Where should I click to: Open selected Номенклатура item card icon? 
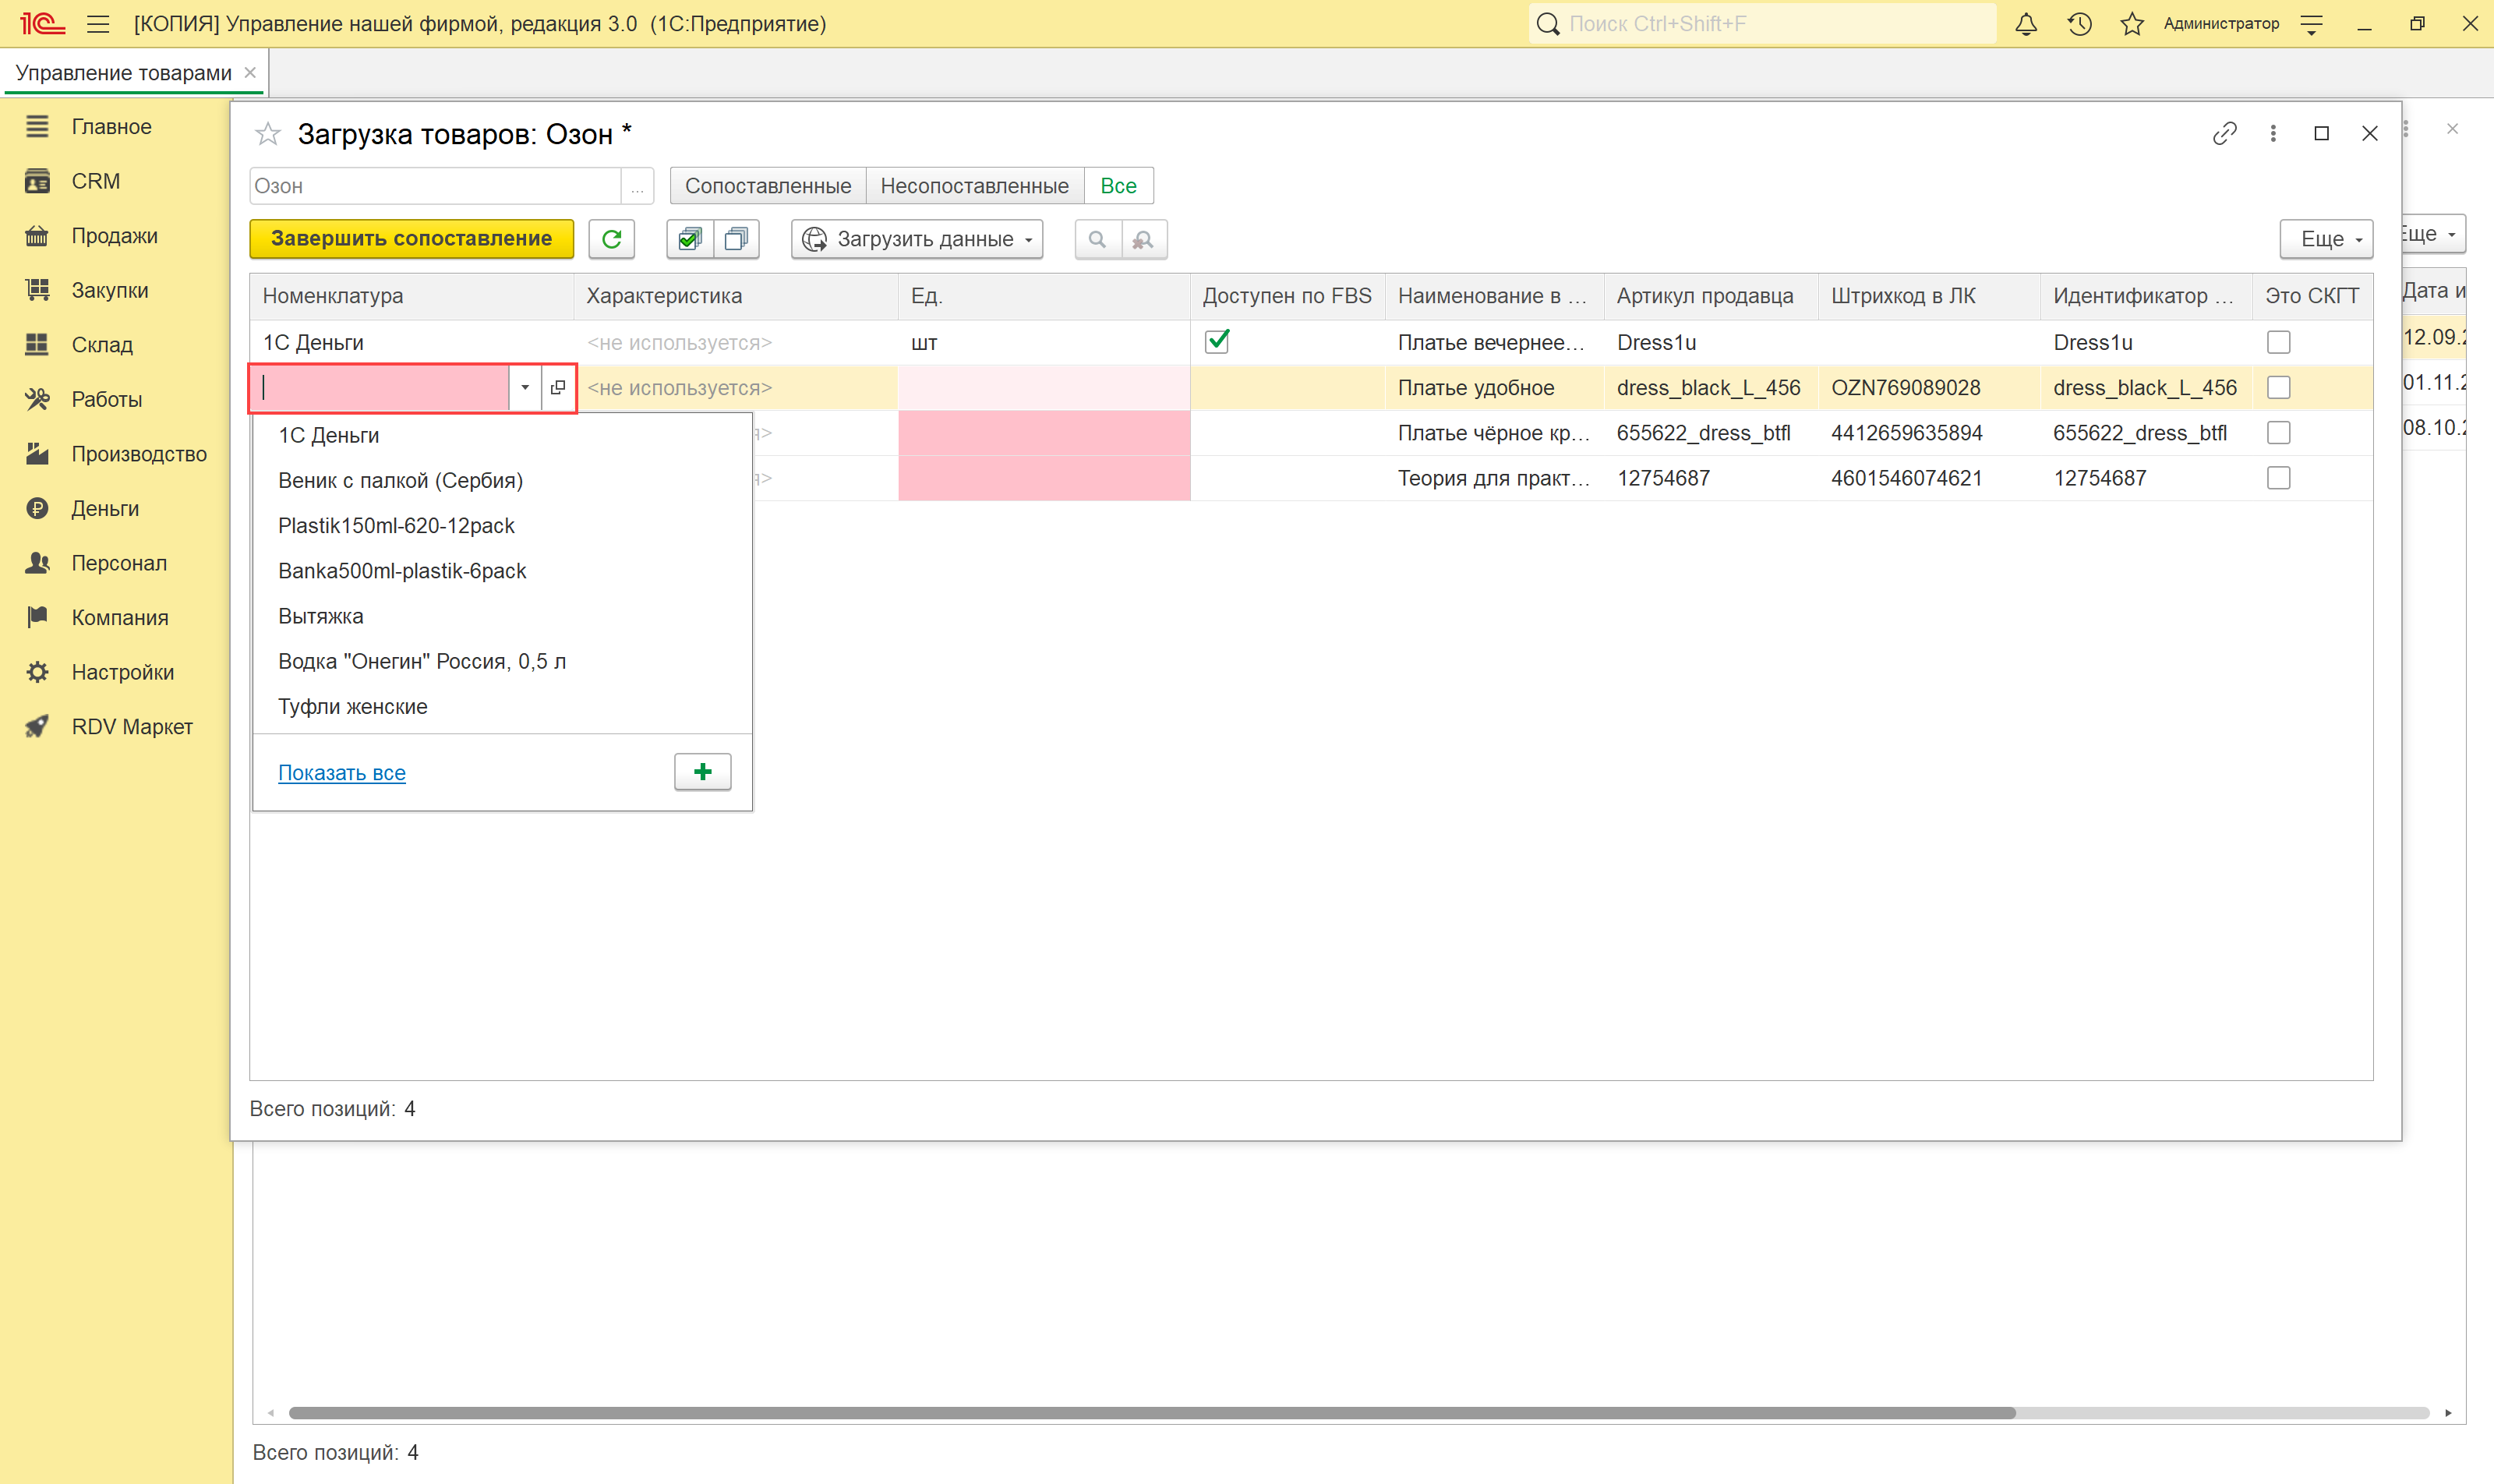[x=558, y=387]
